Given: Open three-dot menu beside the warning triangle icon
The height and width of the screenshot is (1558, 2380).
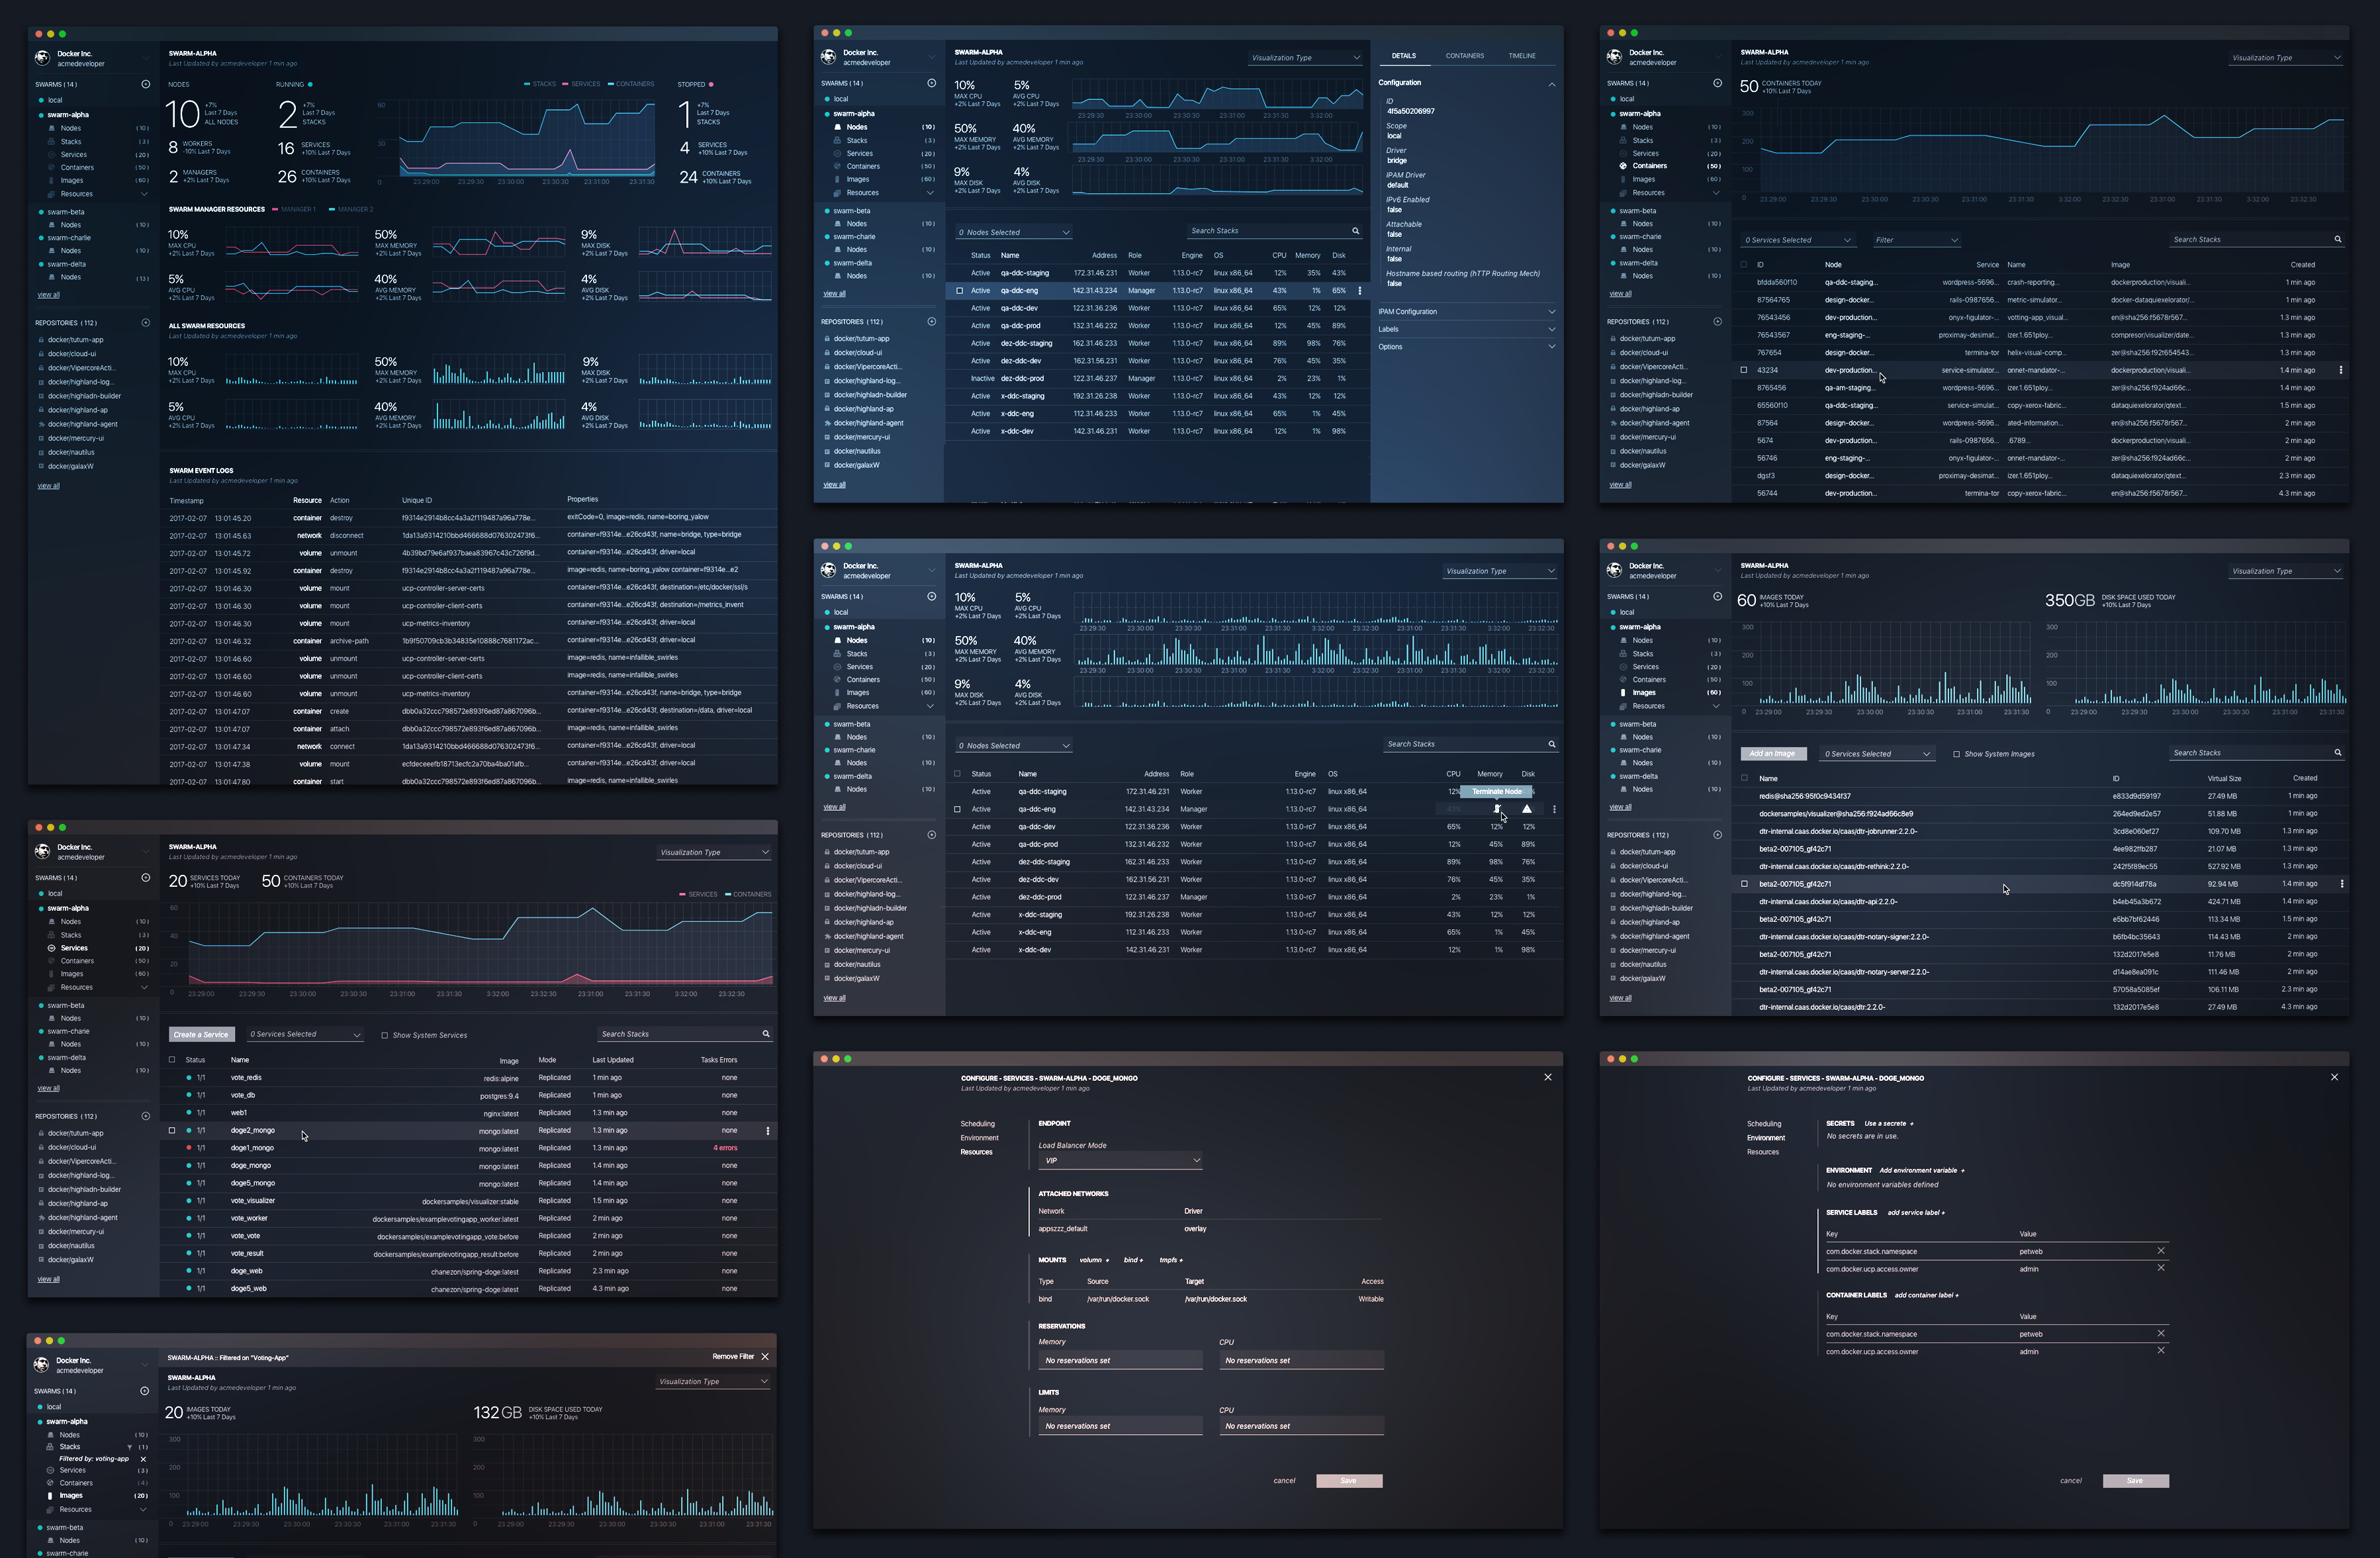Looking at the screenshot, I should click(1554, 809).
